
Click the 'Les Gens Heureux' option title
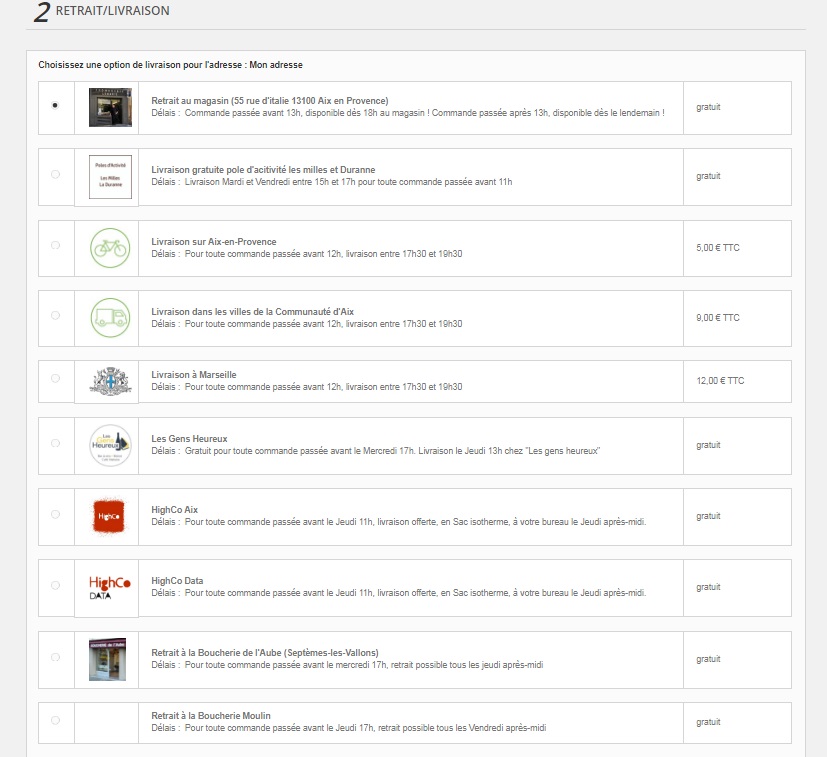click(x=189, y=438)
